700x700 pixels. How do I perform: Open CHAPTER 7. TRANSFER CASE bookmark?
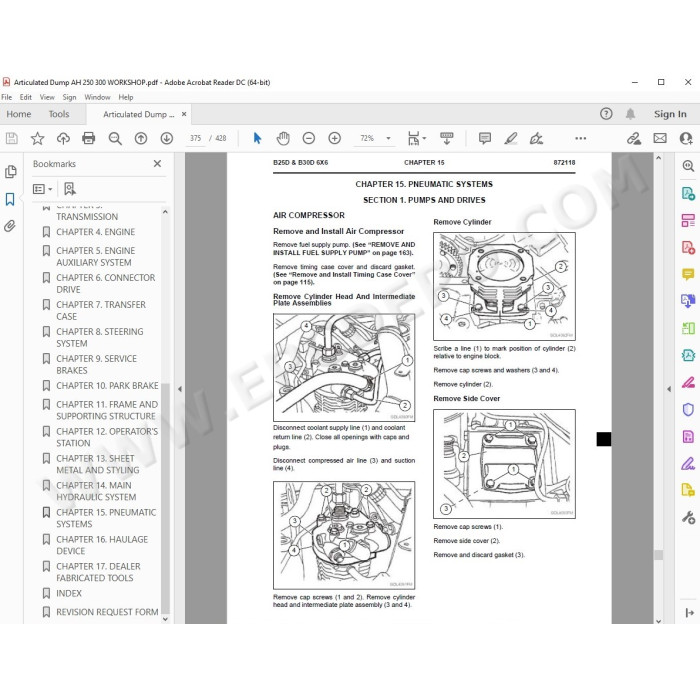point(101,311)
